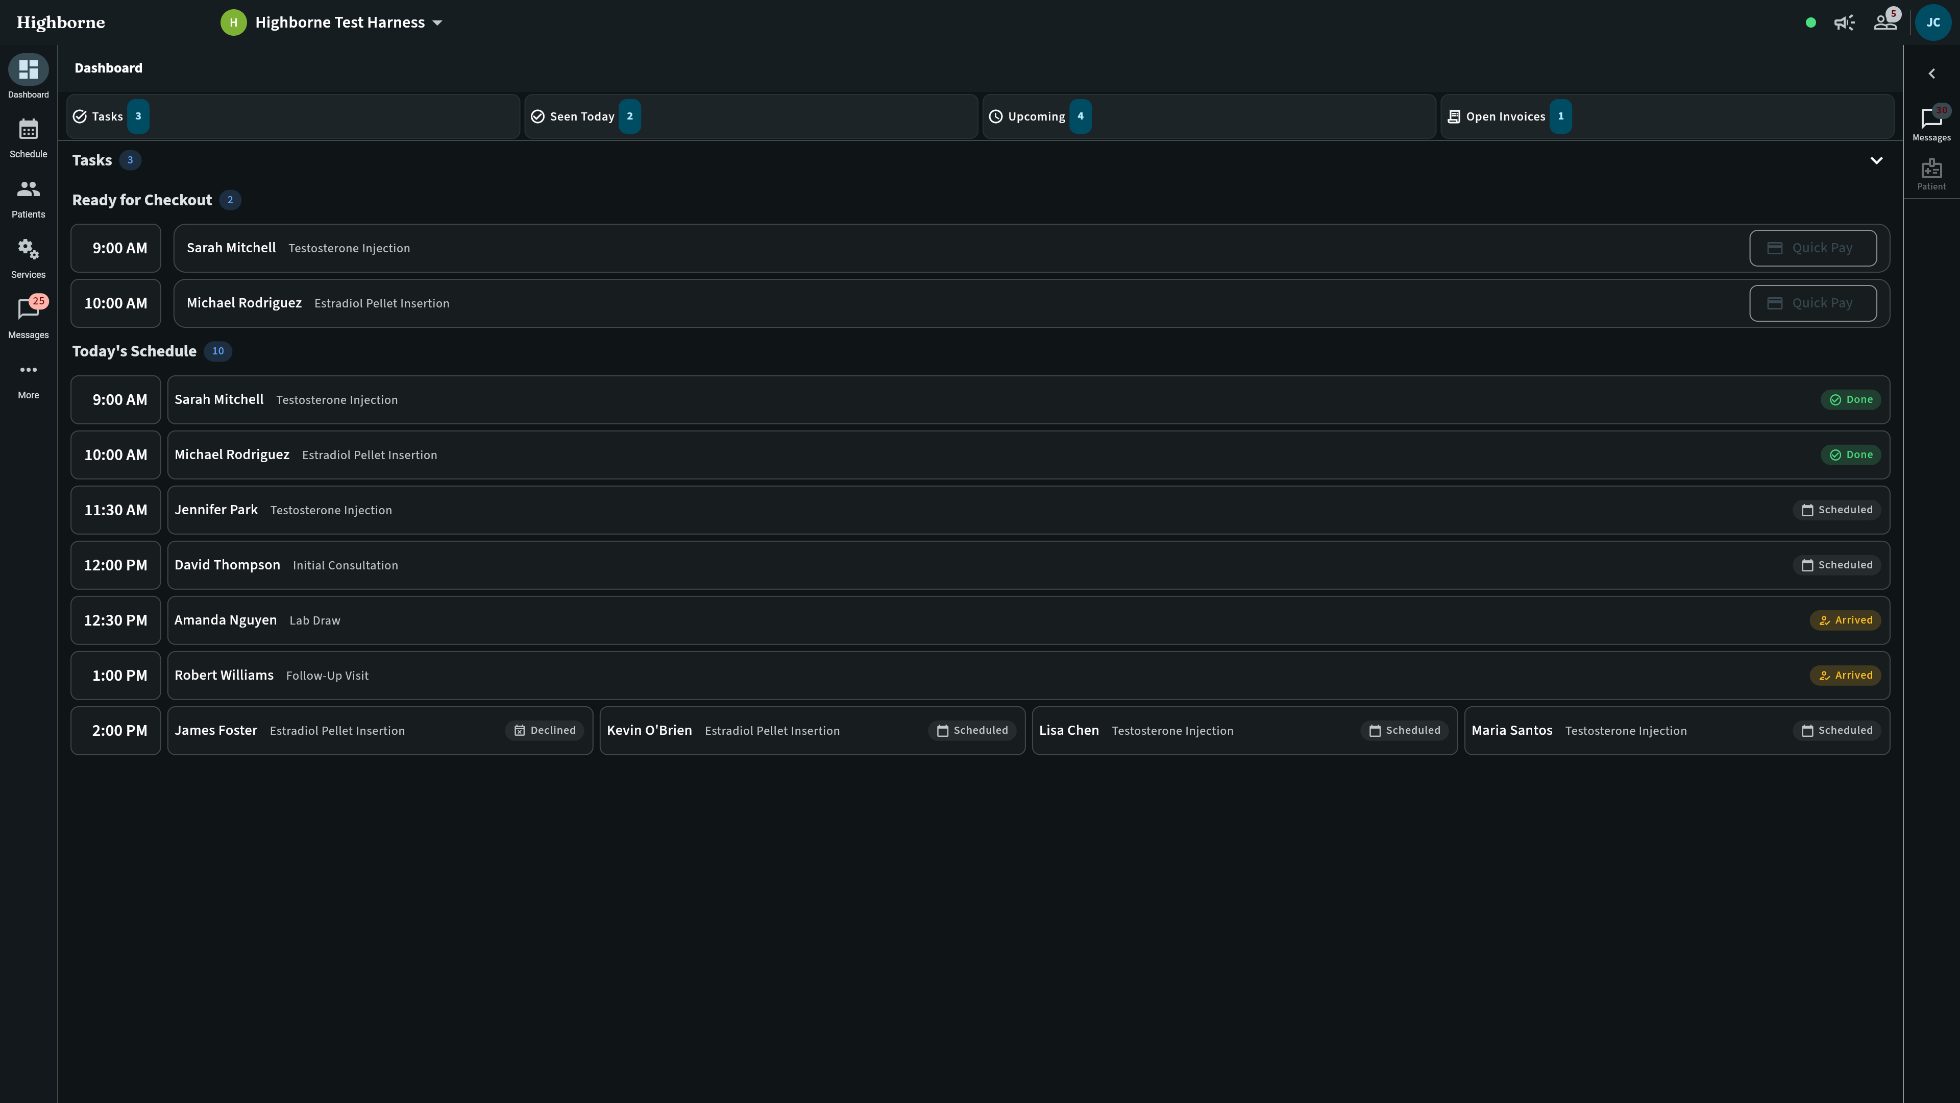The image size is (1960, 1103).
Task: Open the Highborne Test Harness dropdown
Action: [x=348, y=22]
